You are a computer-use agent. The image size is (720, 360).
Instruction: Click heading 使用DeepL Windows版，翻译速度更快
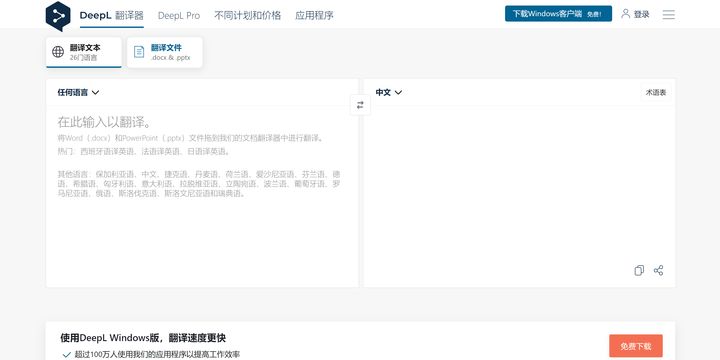[143, 338]
